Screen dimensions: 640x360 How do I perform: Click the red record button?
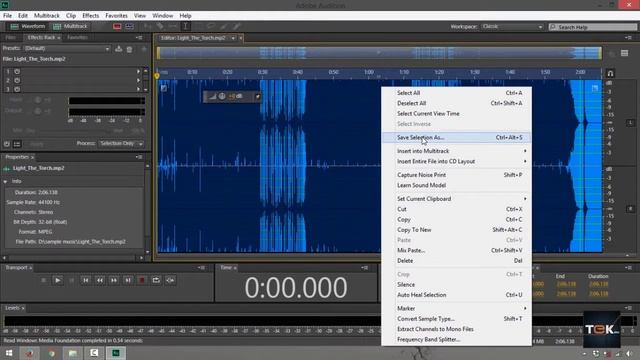pos(142,280)
